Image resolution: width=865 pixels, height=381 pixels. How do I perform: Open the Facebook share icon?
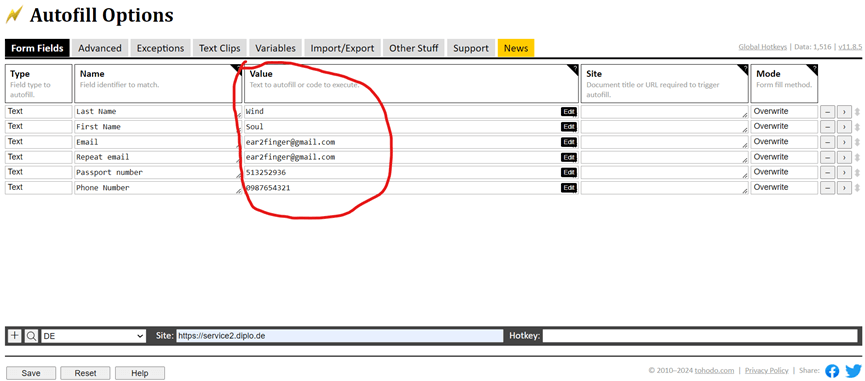point(832,371)
